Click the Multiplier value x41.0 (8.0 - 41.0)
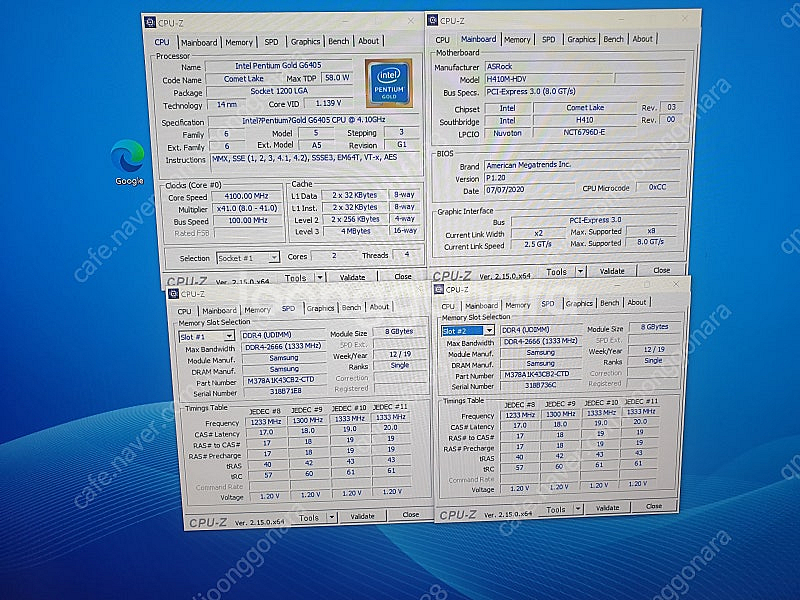Image resolution: width=800 pixels, height=600 pixels. click(247, 208)
